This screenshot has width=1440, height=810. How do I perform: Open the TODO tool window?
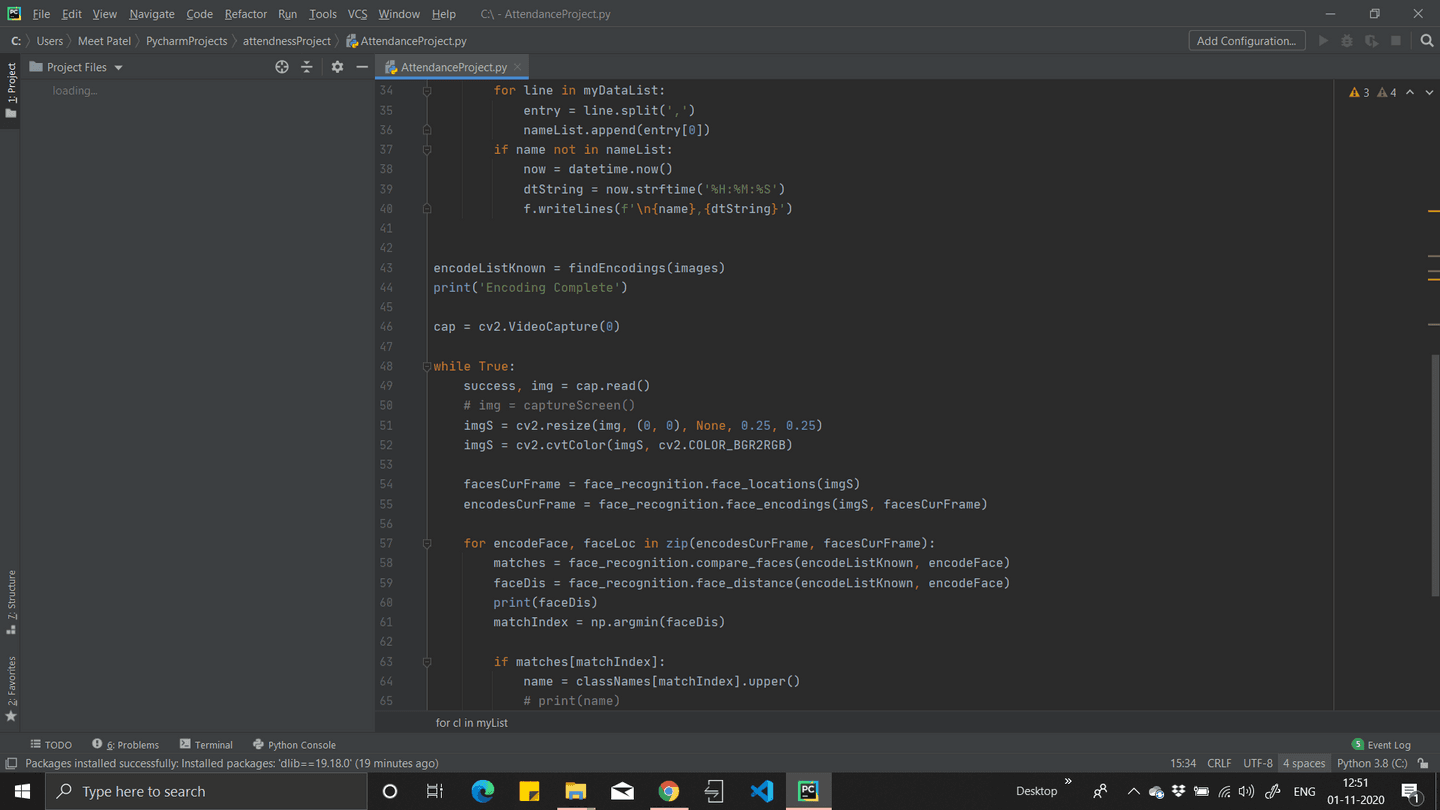point(51,744)
